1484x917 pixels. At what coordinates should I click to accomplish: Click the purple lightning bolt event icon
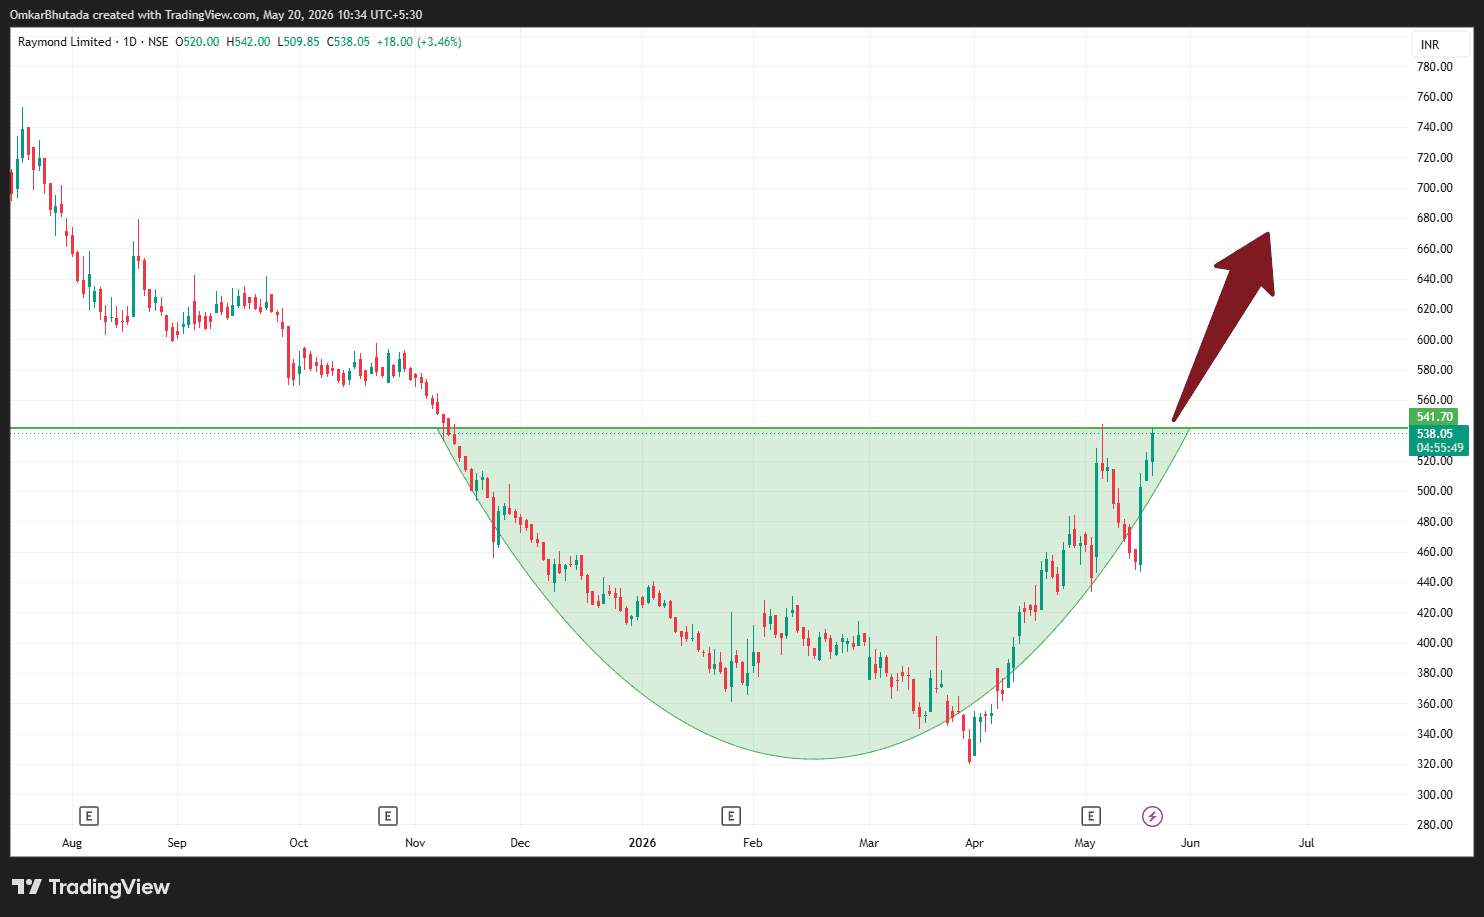point(1152,817)
